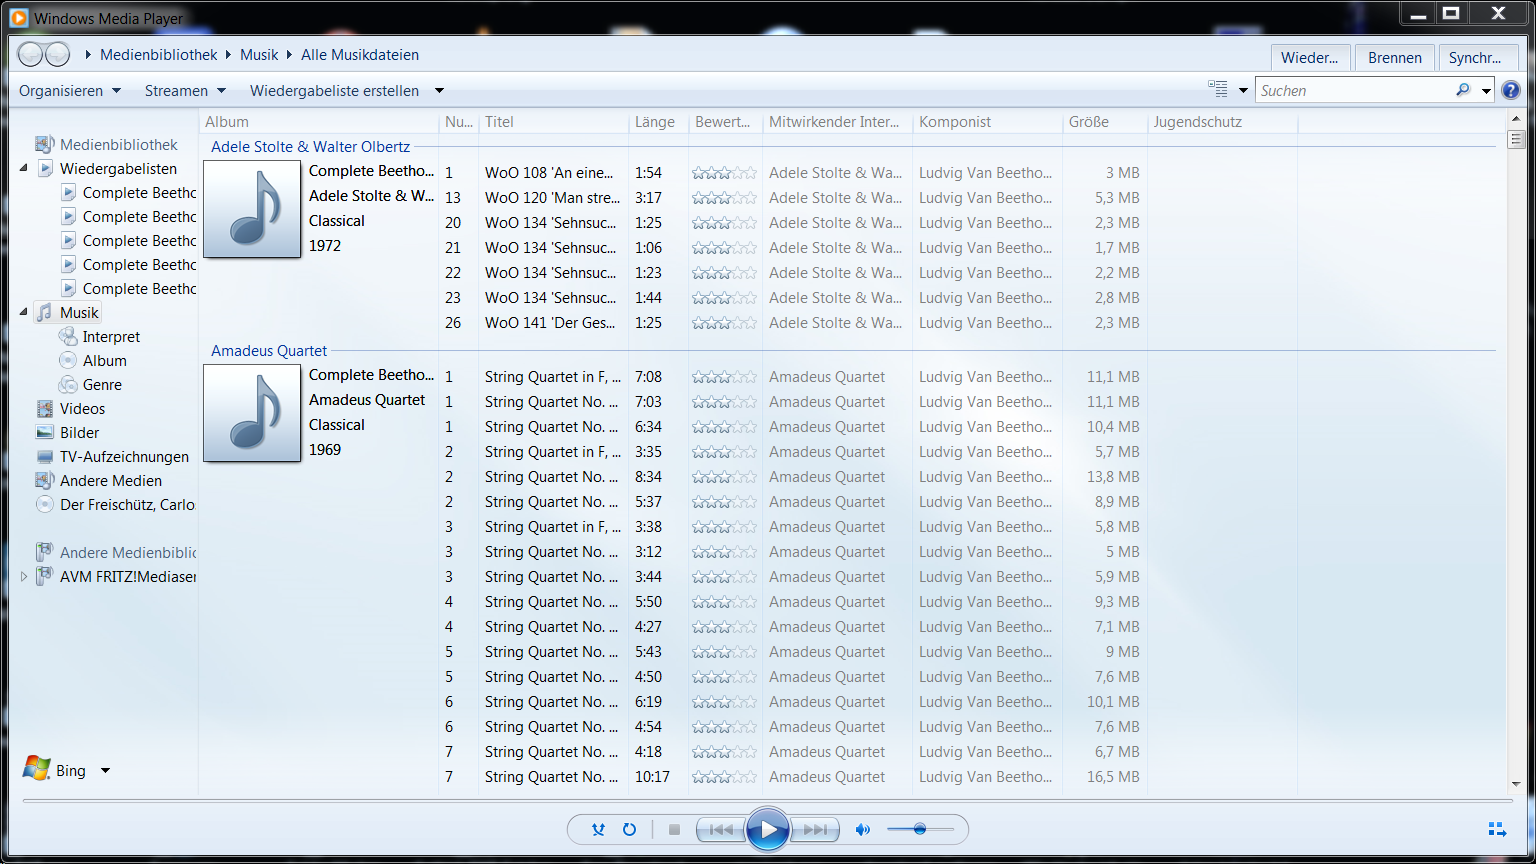The width and height of the screenshot is (1536, 864).
Task: Collapse the Musik tree node
Action: [x=24, y=312]
